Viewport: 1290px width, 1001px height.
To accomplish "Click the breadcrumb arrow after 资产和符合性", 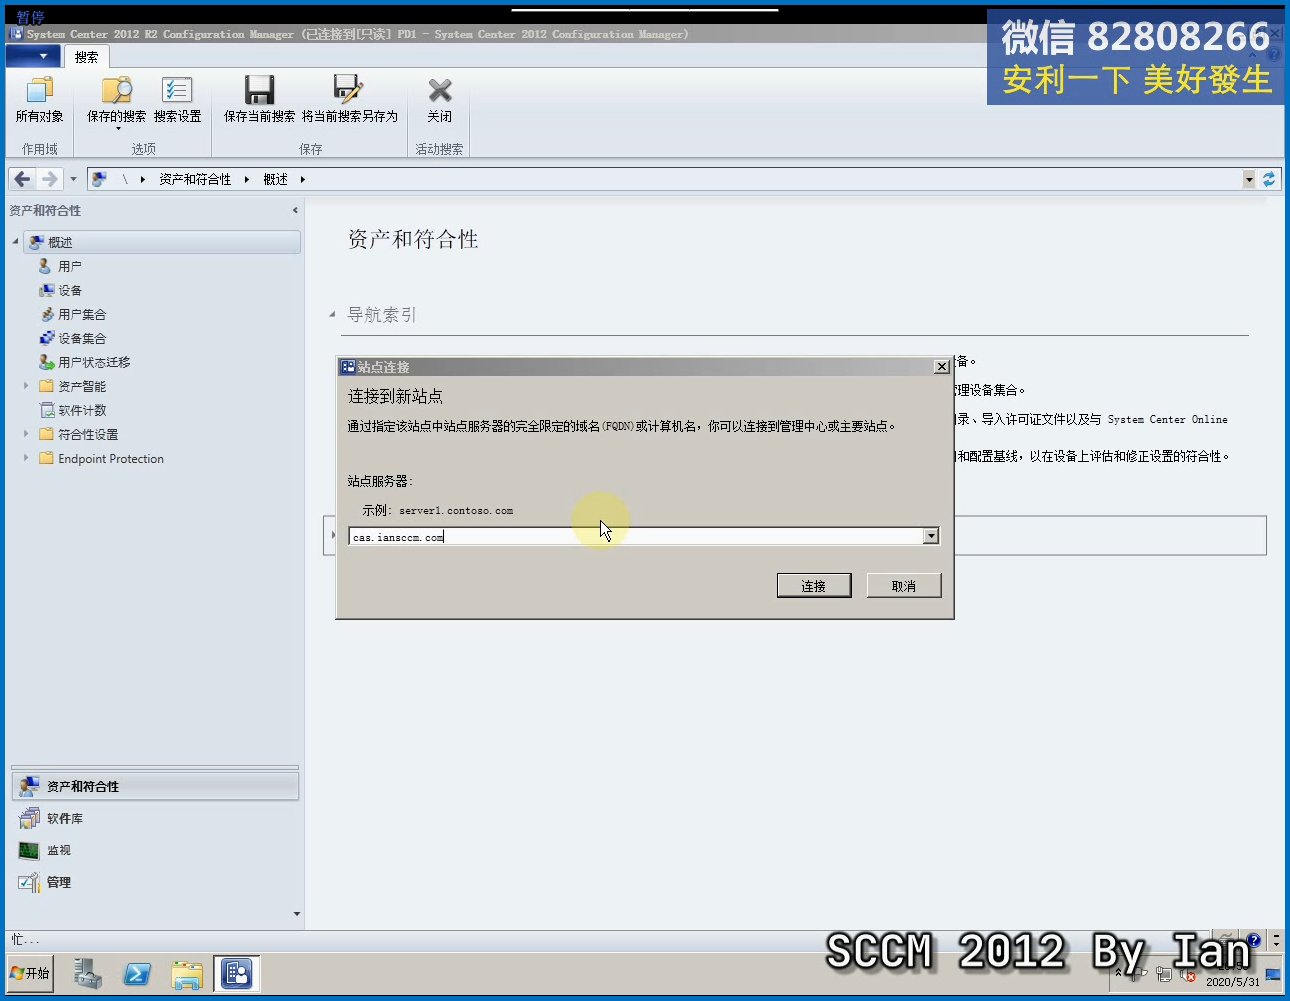I will tap(246, 179).
